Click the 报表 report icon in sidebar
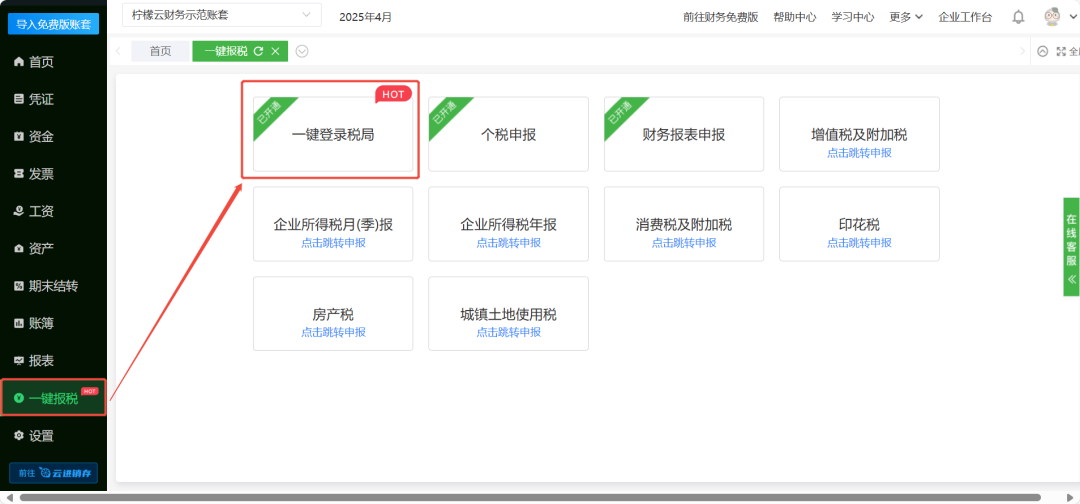This screenshot has height=504, width=1080. tap(19, 361)
